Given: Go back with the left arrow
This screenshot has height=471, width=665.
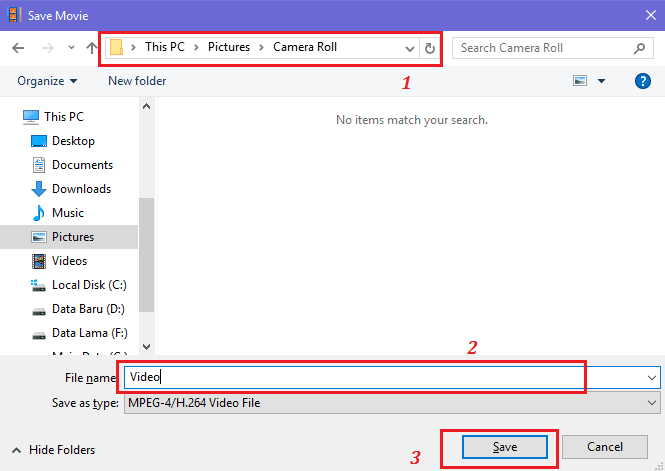Looking at the screenshot, I should coord(18,48).
